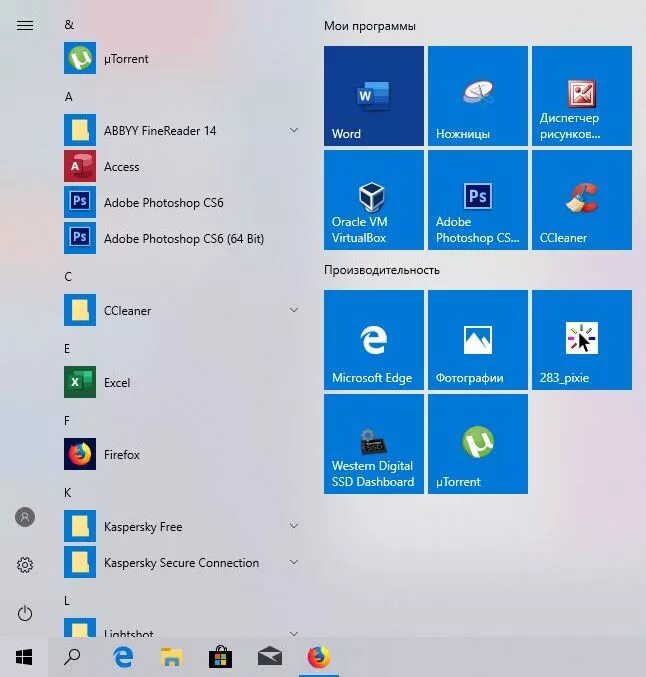Click the 'Мои программы' group title
The image size is (646, 677).
pos(370,26)
